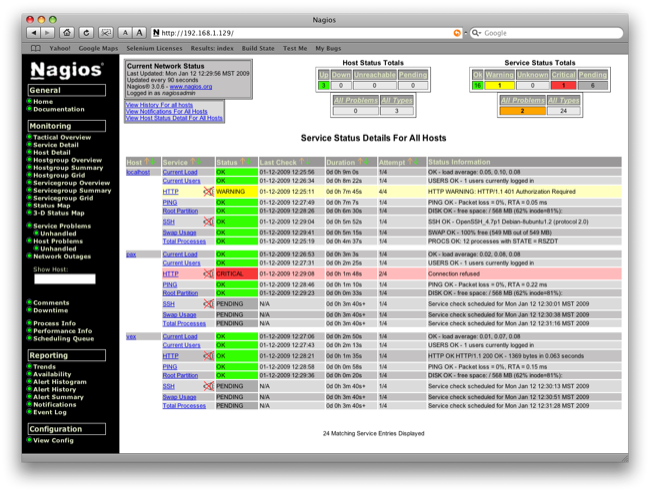This screenshot has width=650, height=492.
Task: Click notifications-disabled icon on pax HTTP row
Action: click(x=209, y=274)
